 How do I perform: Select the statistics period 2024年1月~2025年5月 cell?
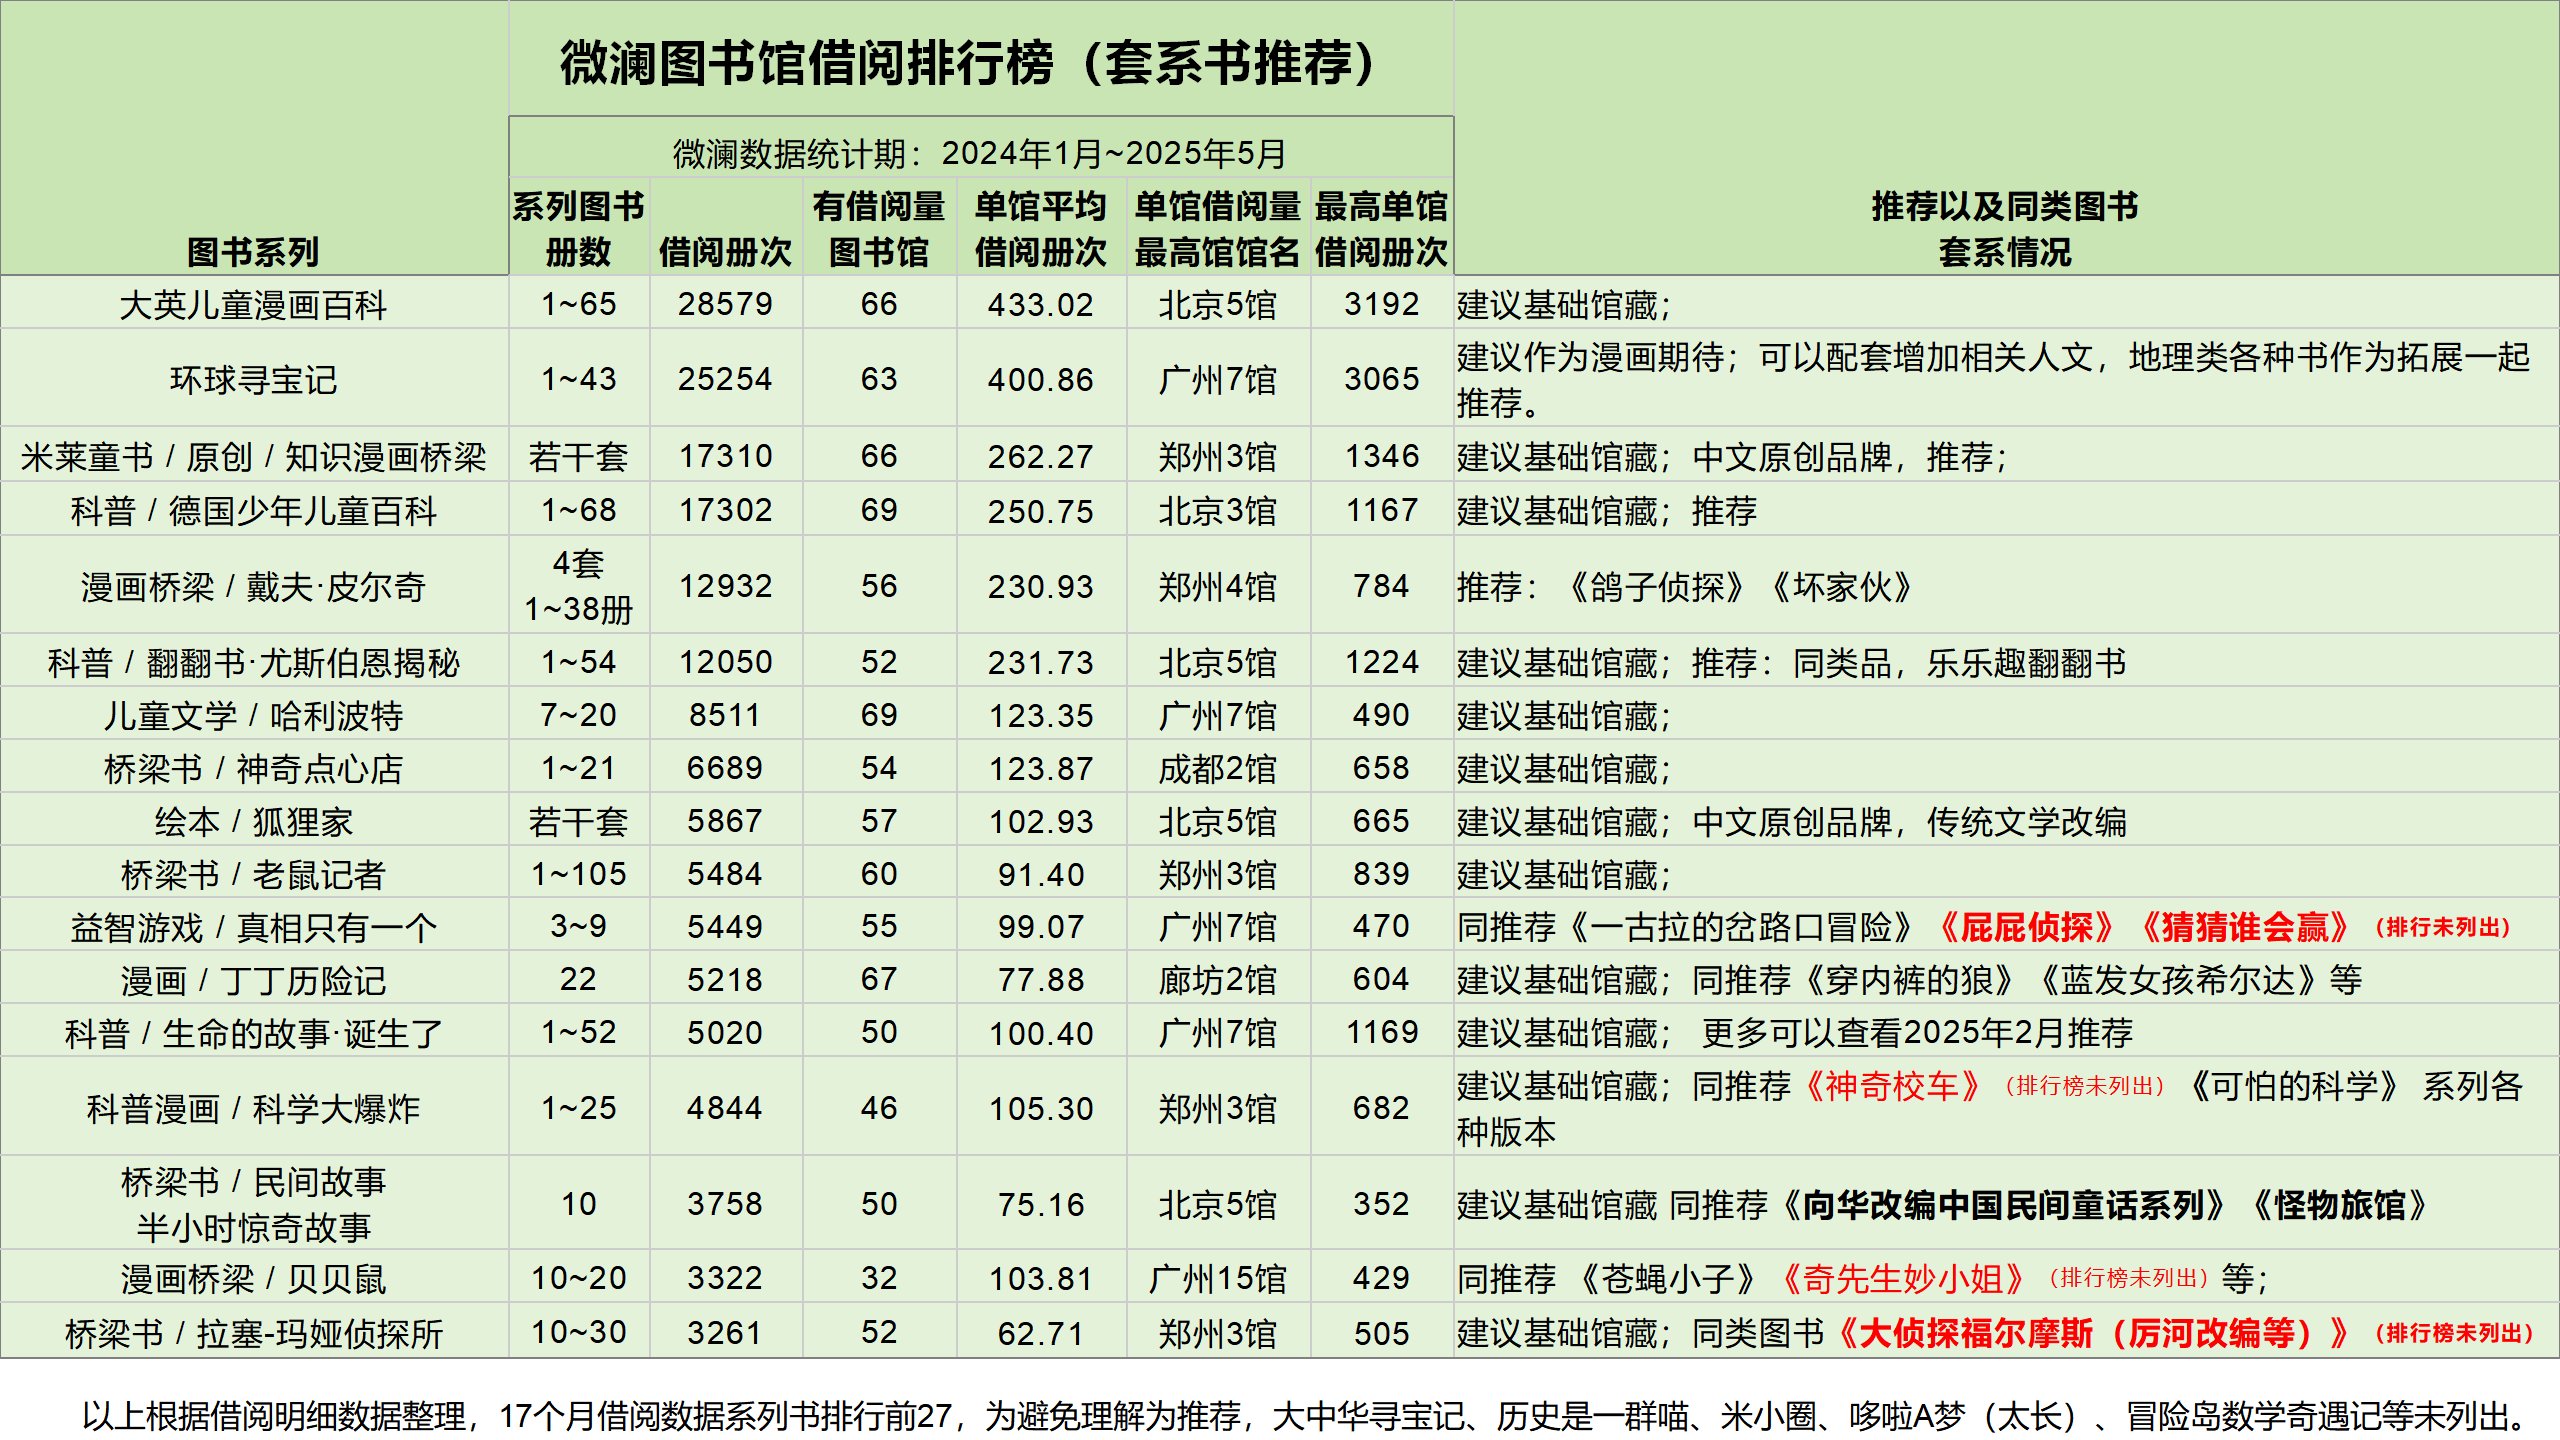tap(980, 153)
